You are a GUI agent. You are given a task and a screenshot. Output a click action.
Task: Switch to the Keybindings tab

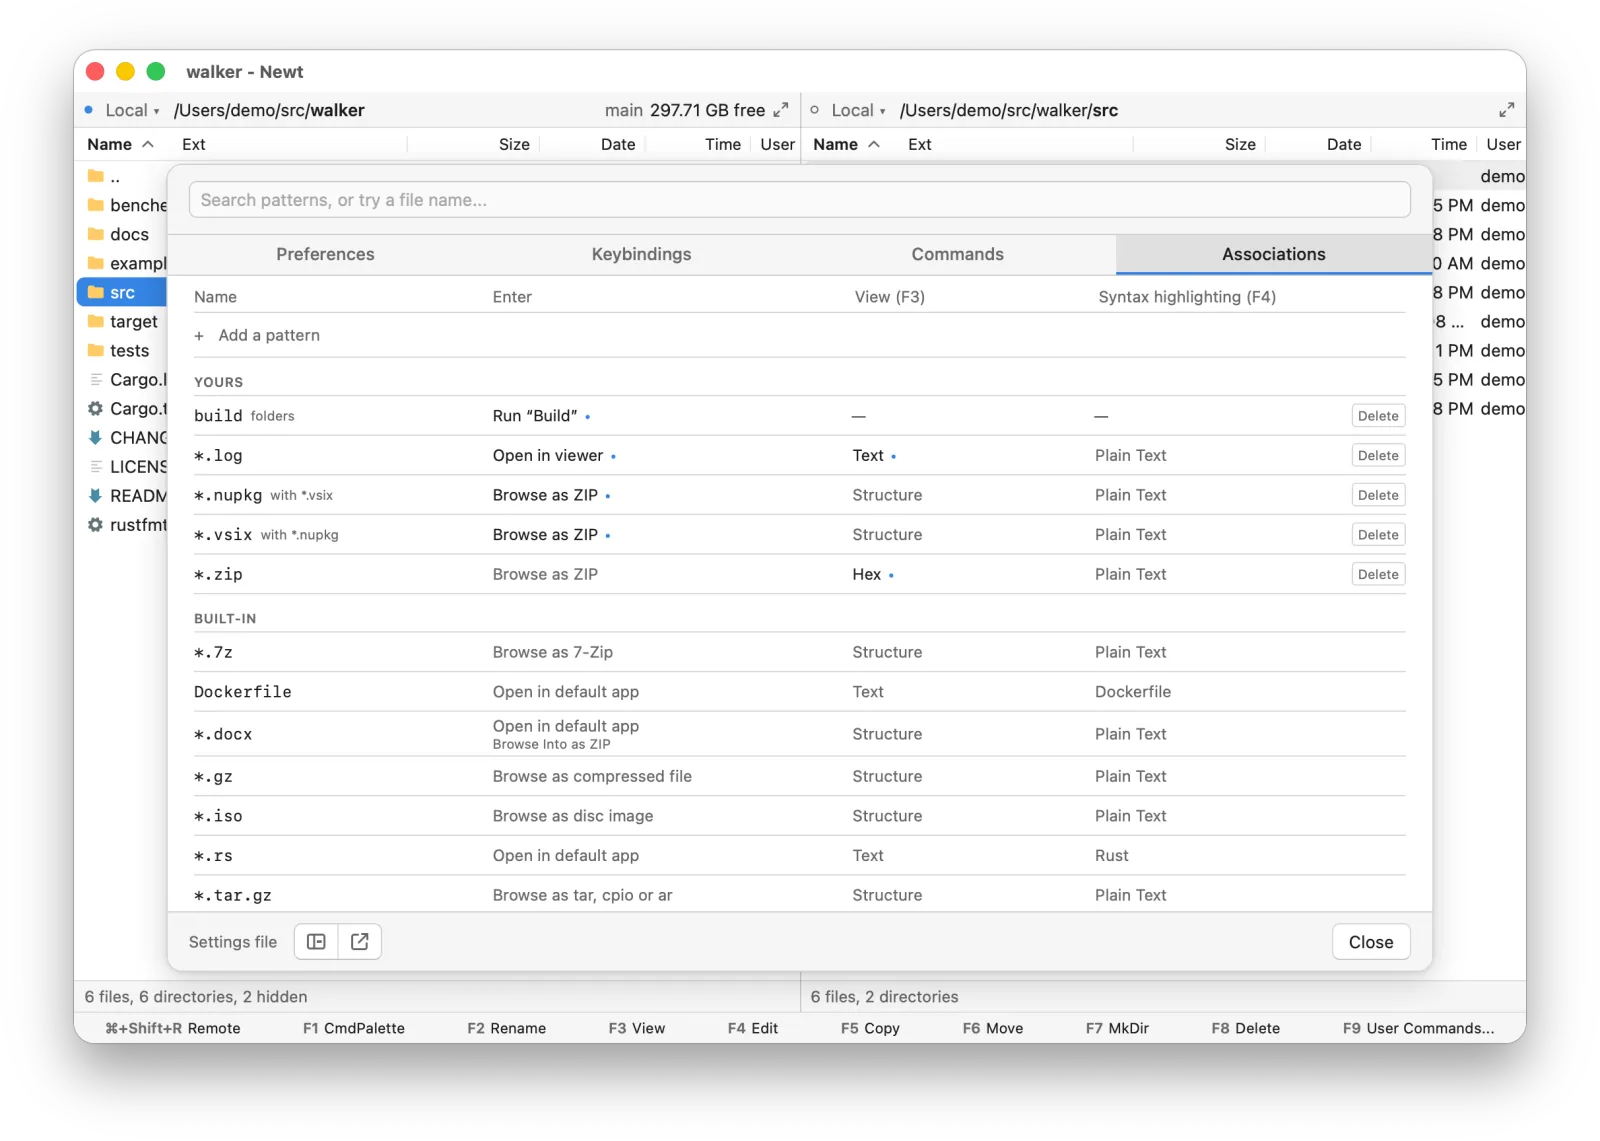[641, 254]
